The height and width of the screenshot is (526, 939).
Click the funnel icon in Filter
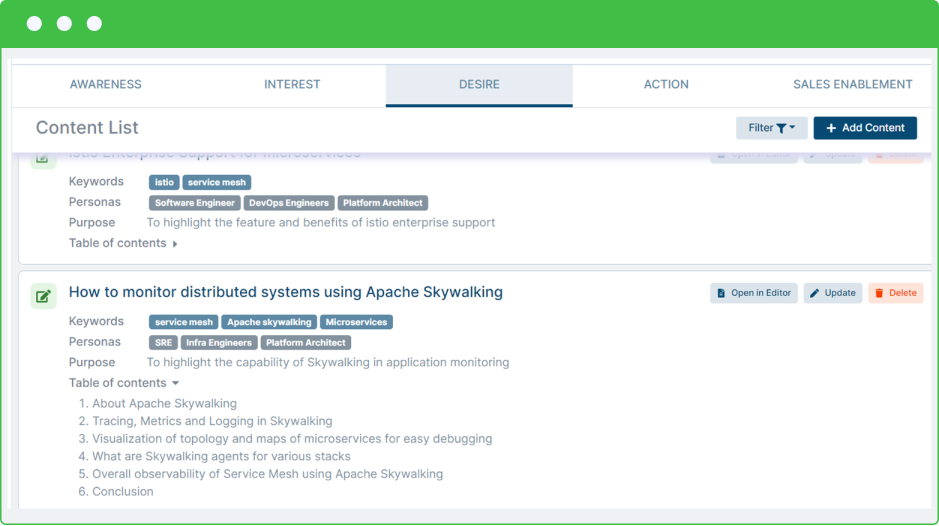[x=781, y=128]
